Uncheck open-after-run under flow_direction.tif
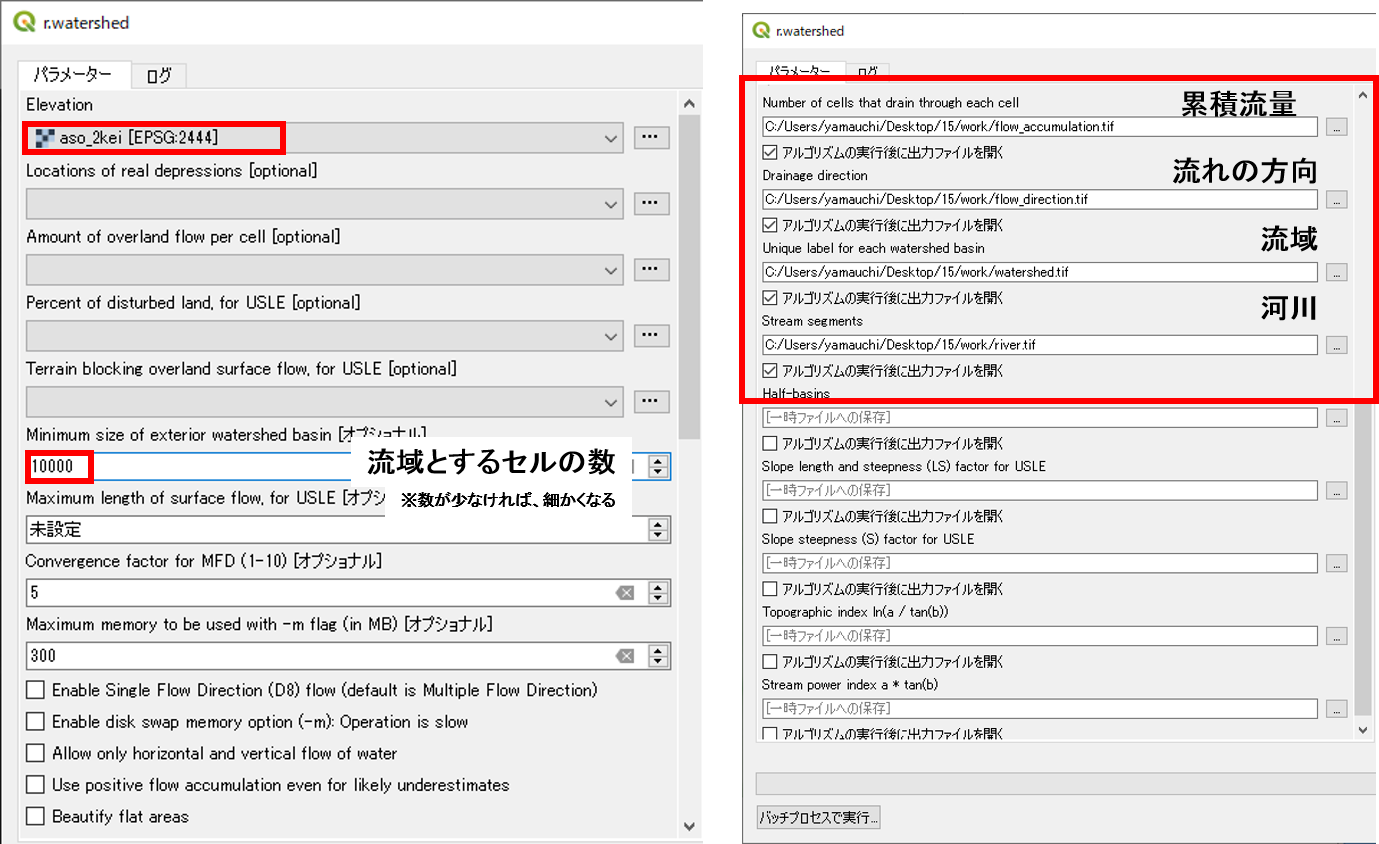Viewport: 1379px width, 844px height. click(x=769, y=225)
